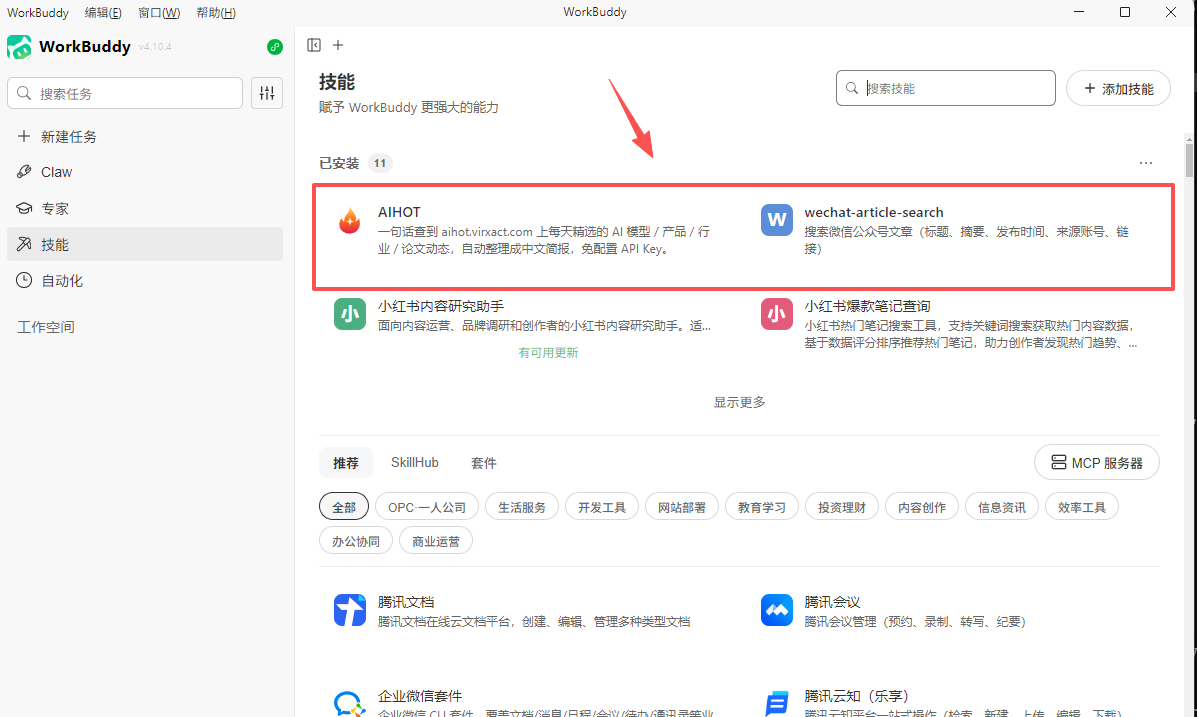Focus the 搜索任务 input field
1197x717 pixels.
(125, 93)
